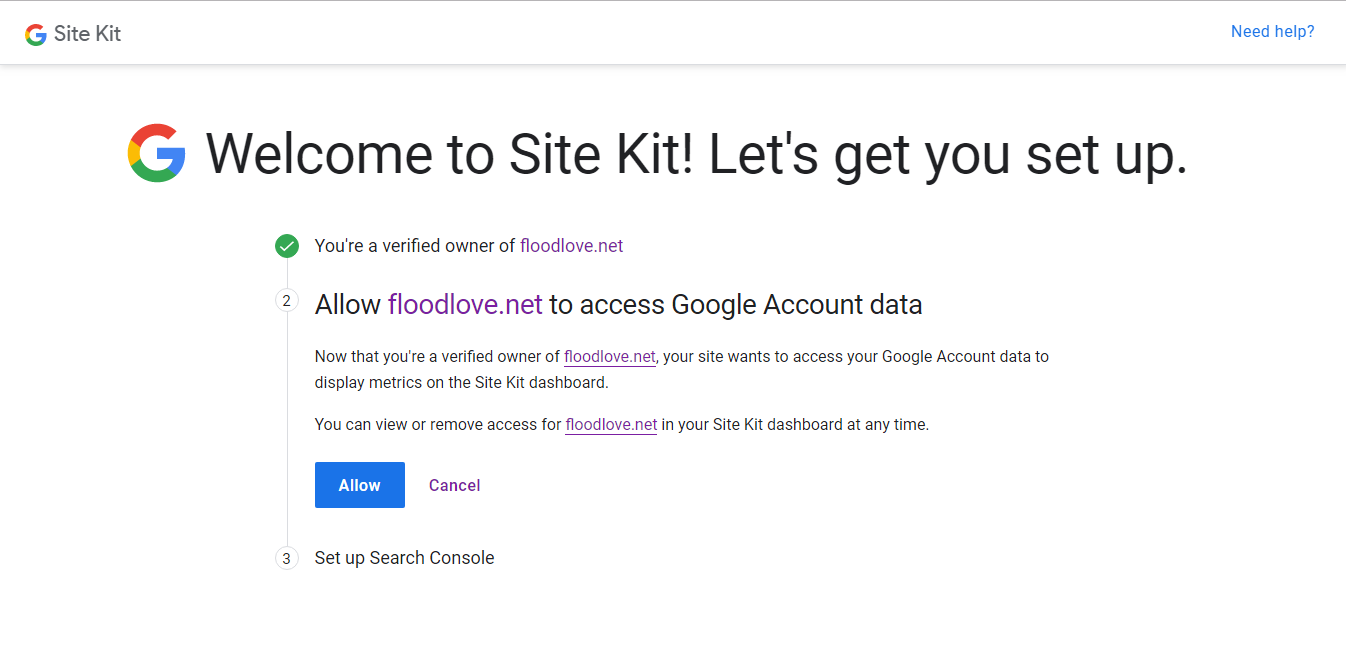Open floodlove.net link in the verified owner line
Viewport: 1346px width, 655px height.
point(571,246)
